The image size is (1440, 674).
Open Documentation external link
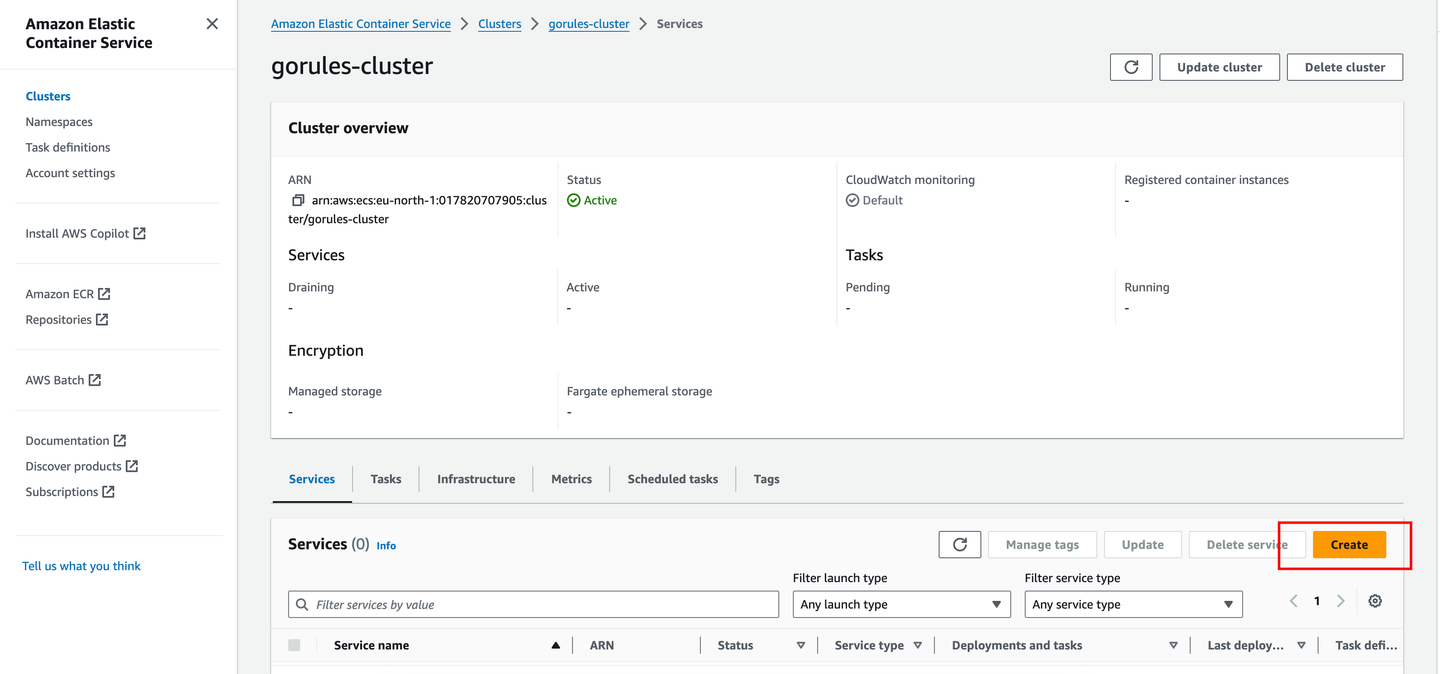68,440
